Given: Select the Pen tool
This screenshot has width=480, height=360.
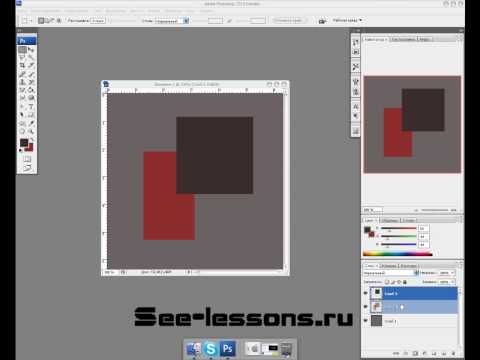Looking at the screenshot, I should (x=22, y=107).
